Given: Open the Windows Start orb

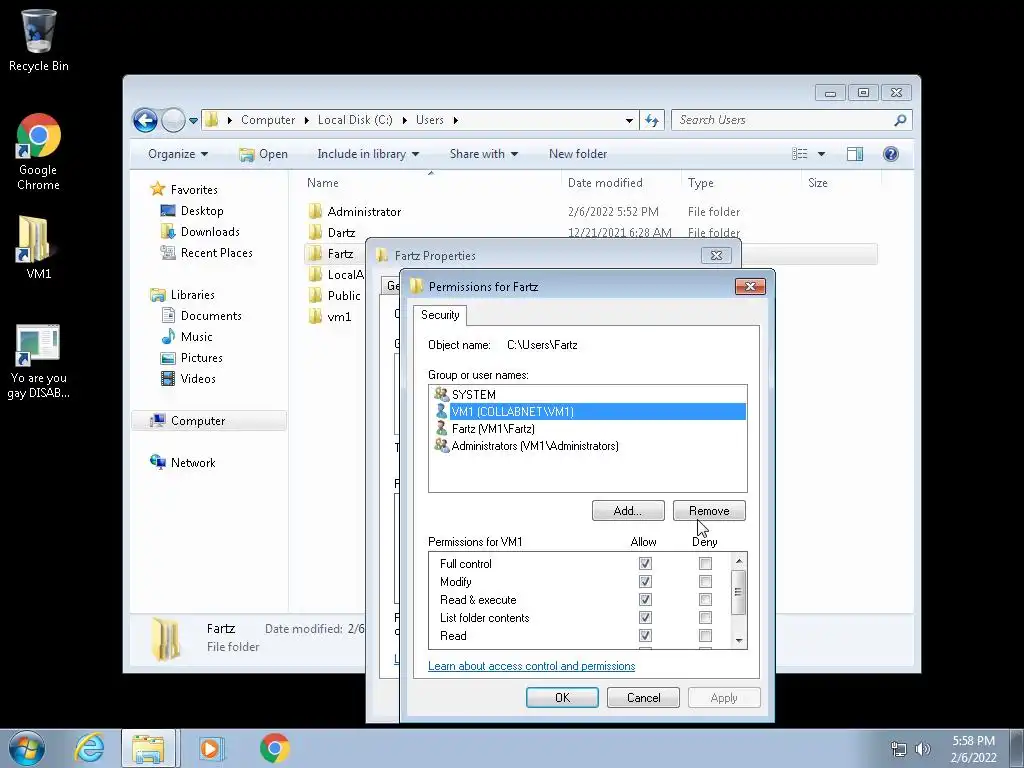Looking at the screenshot, I should coord(27,748).
